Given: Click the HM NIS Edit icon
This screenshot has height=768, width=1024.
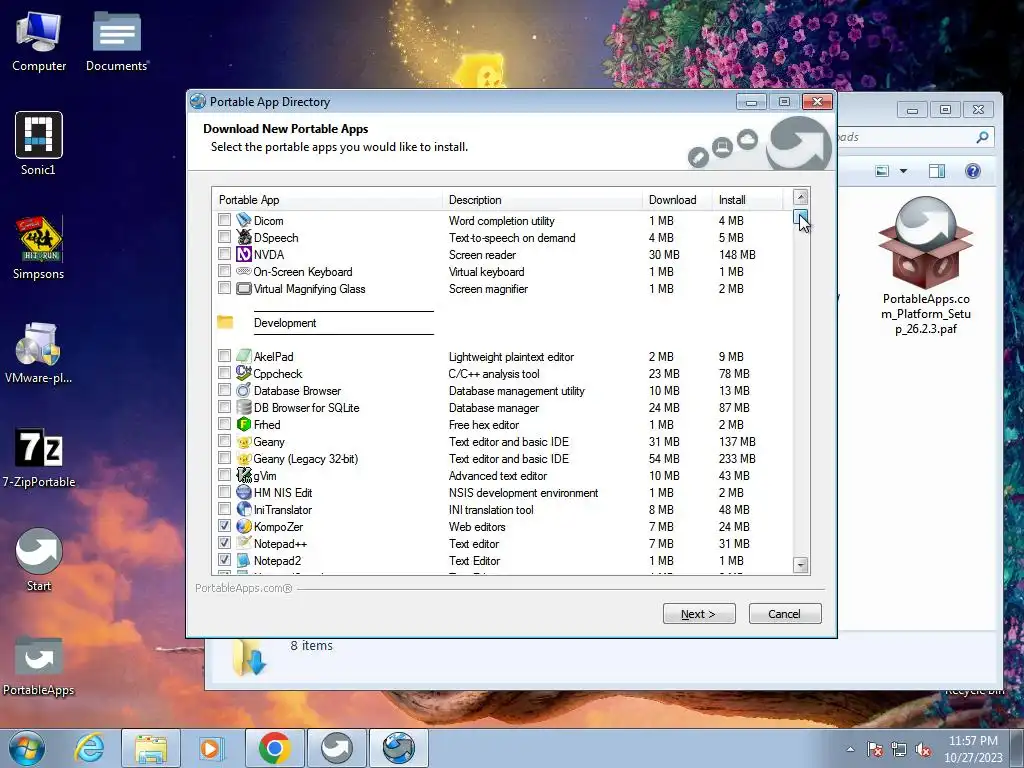Looking at the screenshot, I should click(244, 492).
